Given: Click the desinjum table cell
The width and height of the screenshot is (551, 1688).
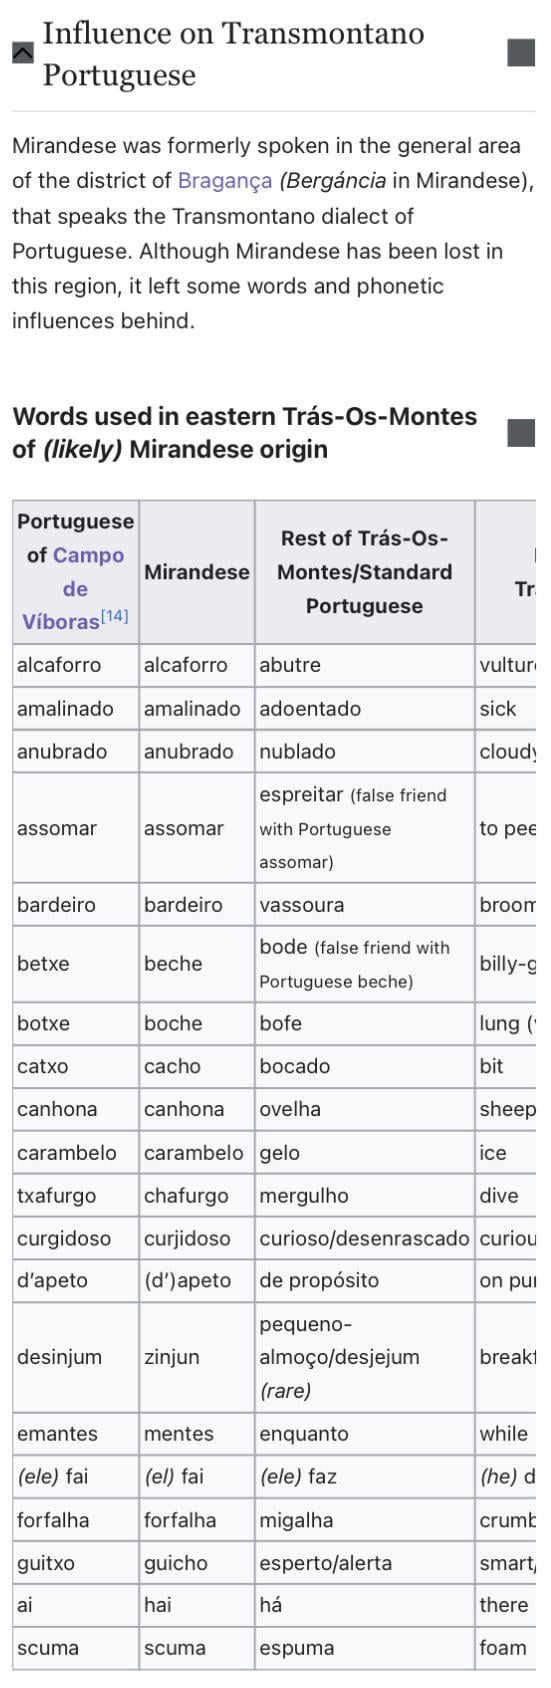Looking at the screenshot, I should pyautogui.click(x=76, y=1357).
